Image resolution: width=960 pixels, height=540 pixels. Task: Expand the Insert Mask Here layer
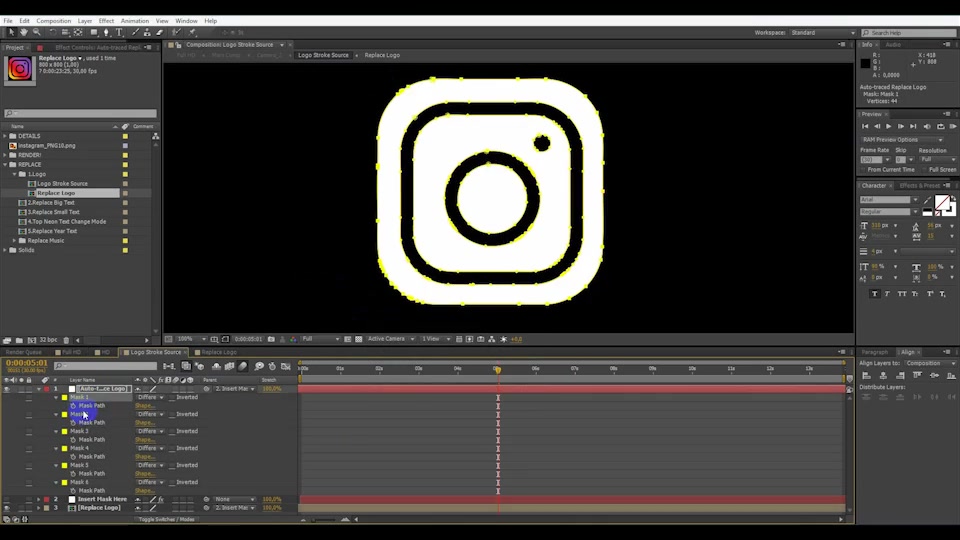tap(39, 500)
